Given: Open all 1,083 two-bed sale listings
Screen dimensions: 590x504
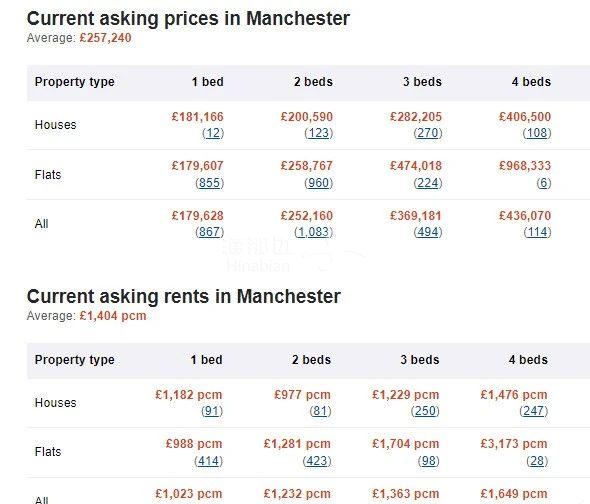Looking at the screenshot, I should point(313,232).
